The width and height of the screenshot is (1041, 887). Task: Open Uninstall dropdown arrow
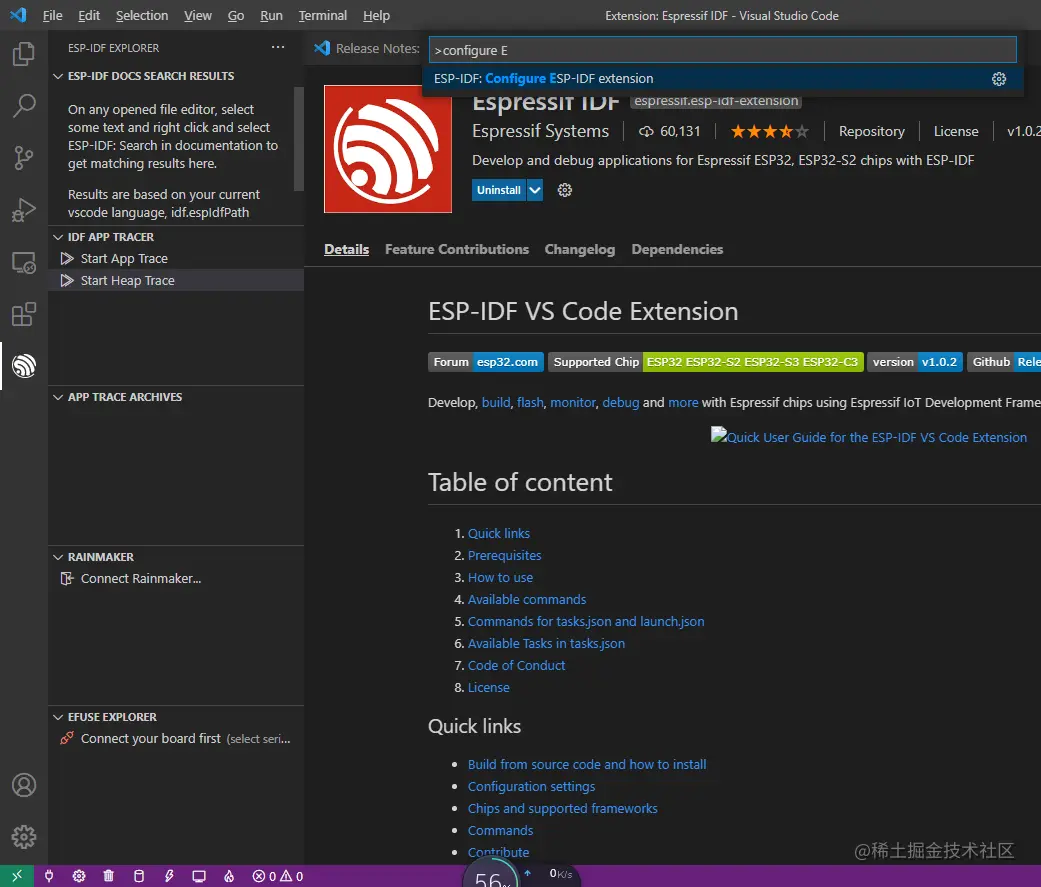[x=534, y=190]
